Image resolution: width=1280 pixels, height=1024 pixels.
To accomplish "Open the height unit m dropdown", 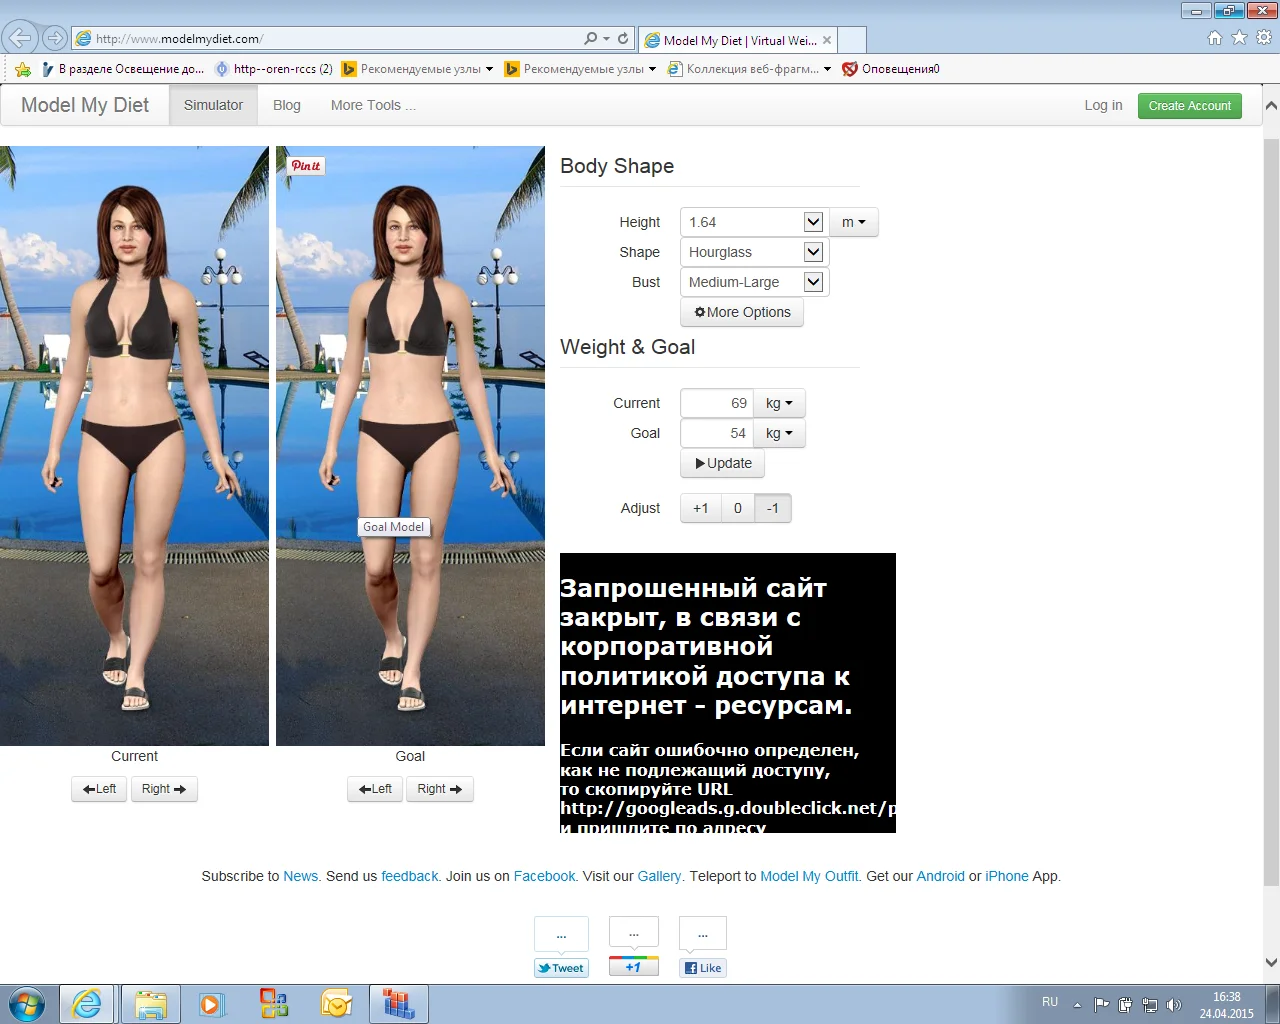I will click(854, 222).
